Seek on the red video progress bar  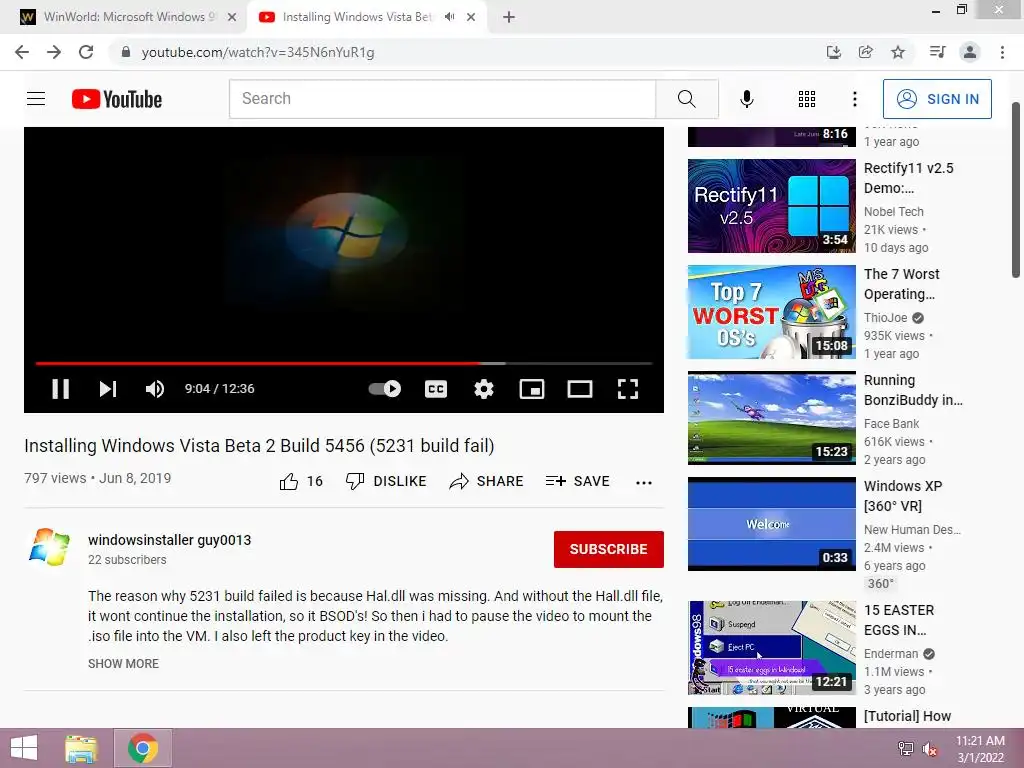pyautogui.click(x=344, y=362)
